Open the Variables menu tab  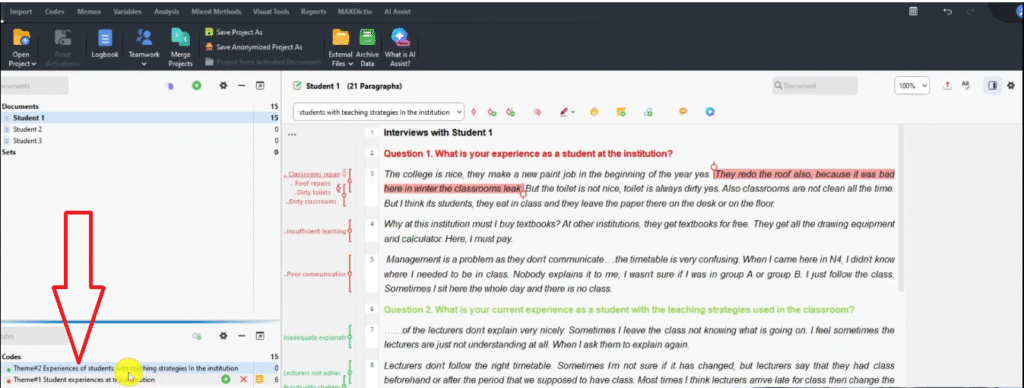(x=127, y=12)
